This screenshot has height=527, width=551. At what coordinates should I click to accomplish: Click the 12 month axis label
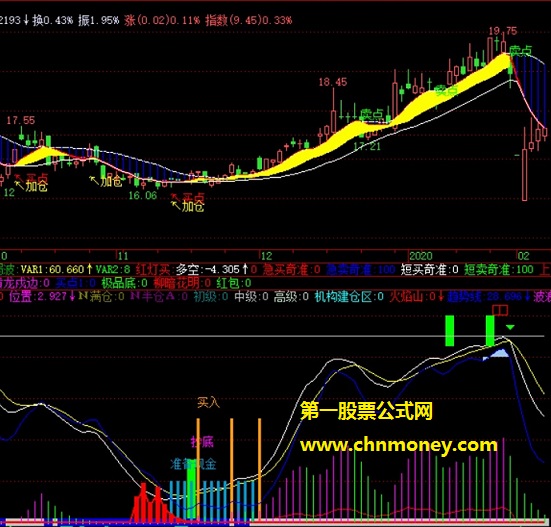pos(266,256)
